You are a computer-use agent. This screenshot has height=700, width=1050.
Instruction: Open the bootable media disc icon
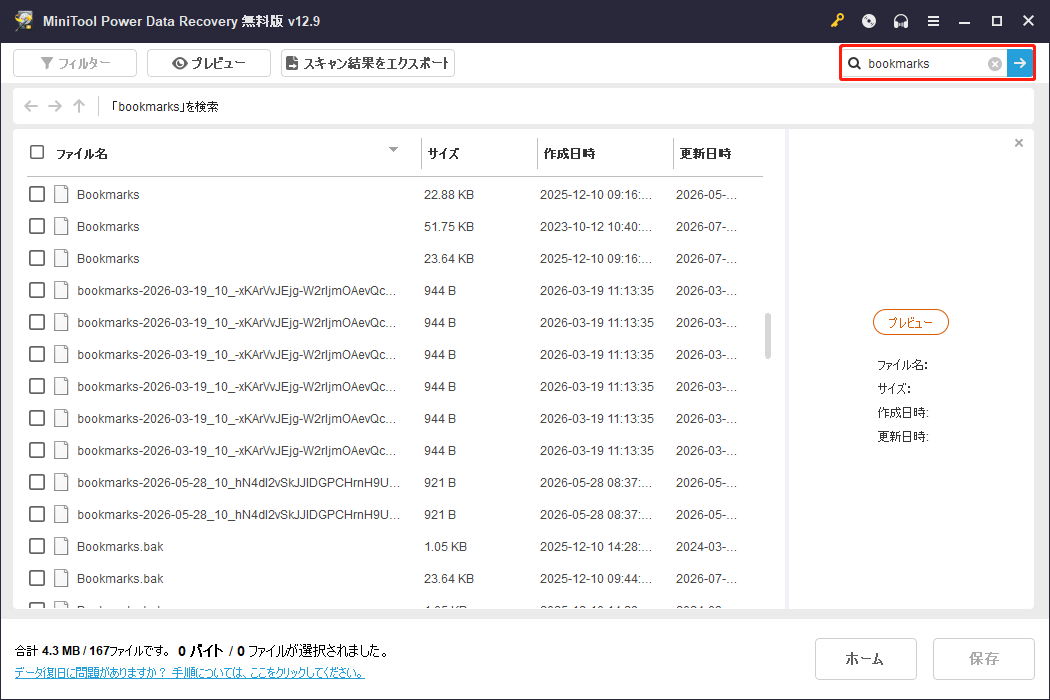869,21
